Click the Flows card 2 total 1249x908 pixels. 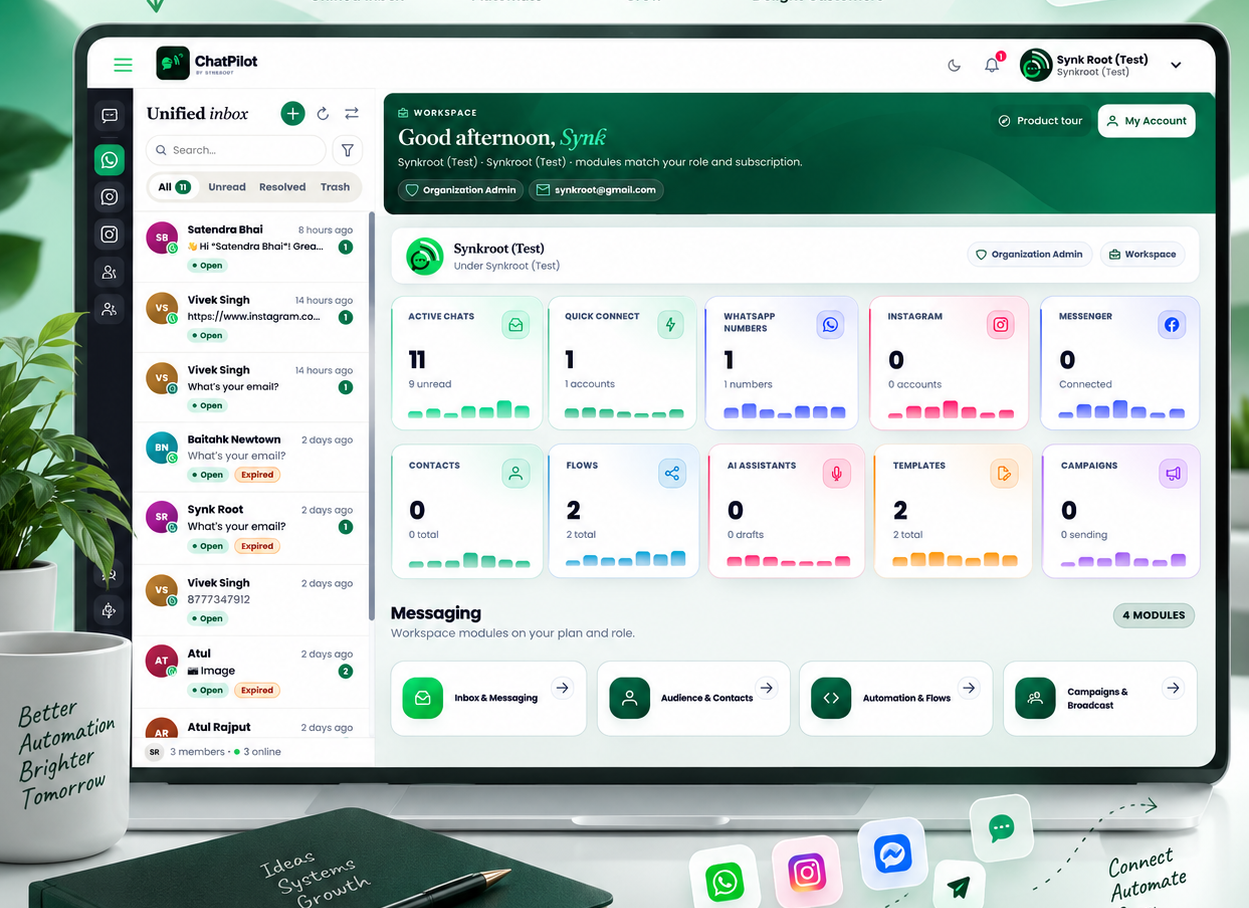581,535
